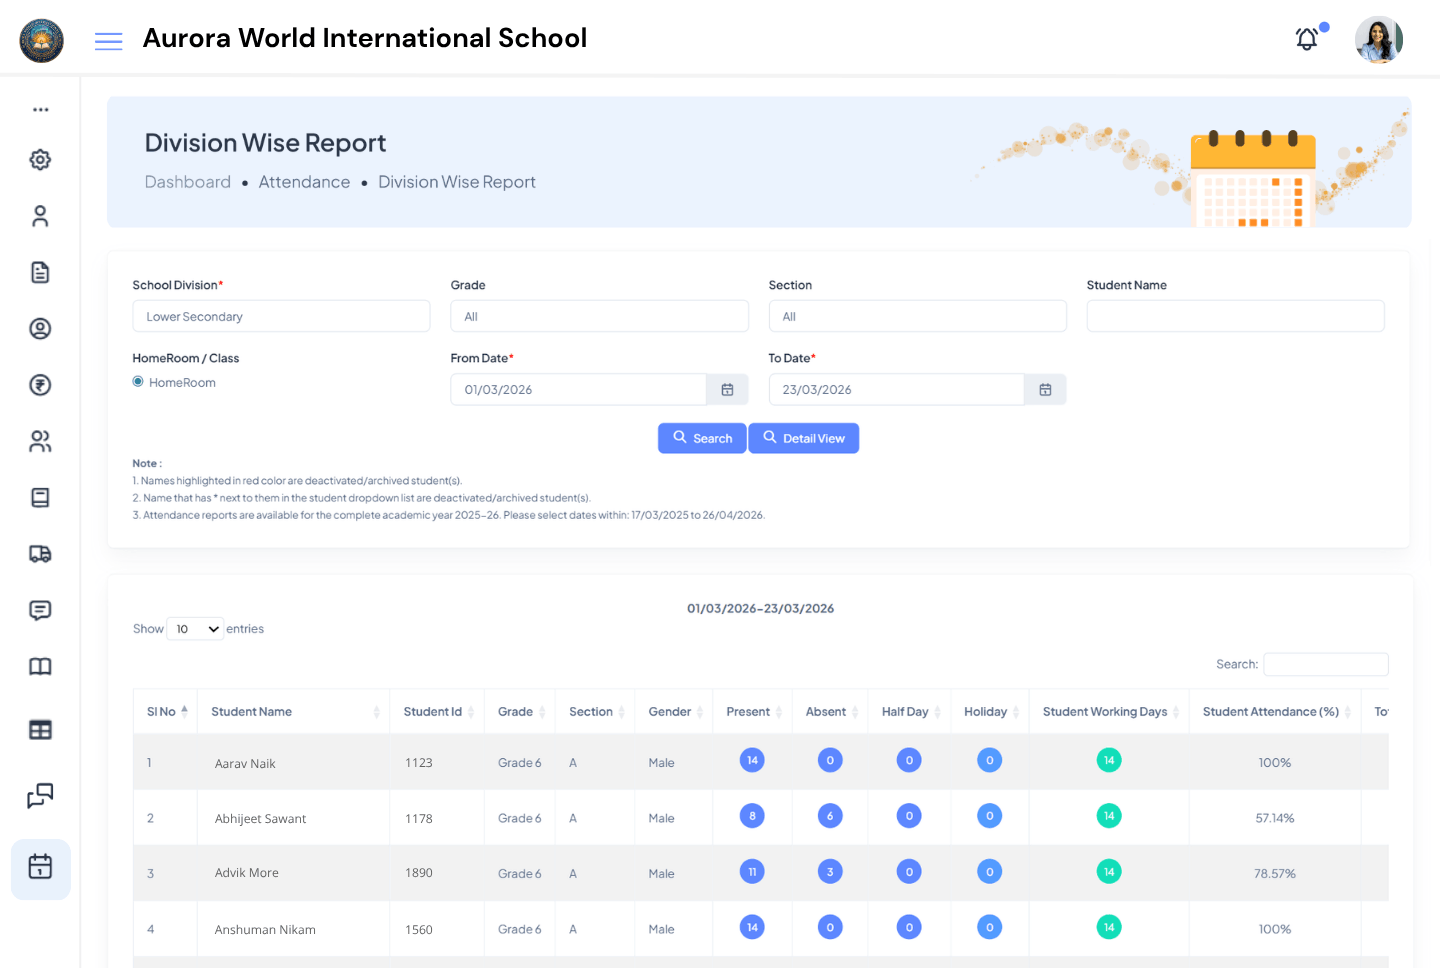Image resolution: width=1440 pixels, height=968 pixels.
Task: Open the Grade dropdown showing All
Action: [x=599, y=315]
